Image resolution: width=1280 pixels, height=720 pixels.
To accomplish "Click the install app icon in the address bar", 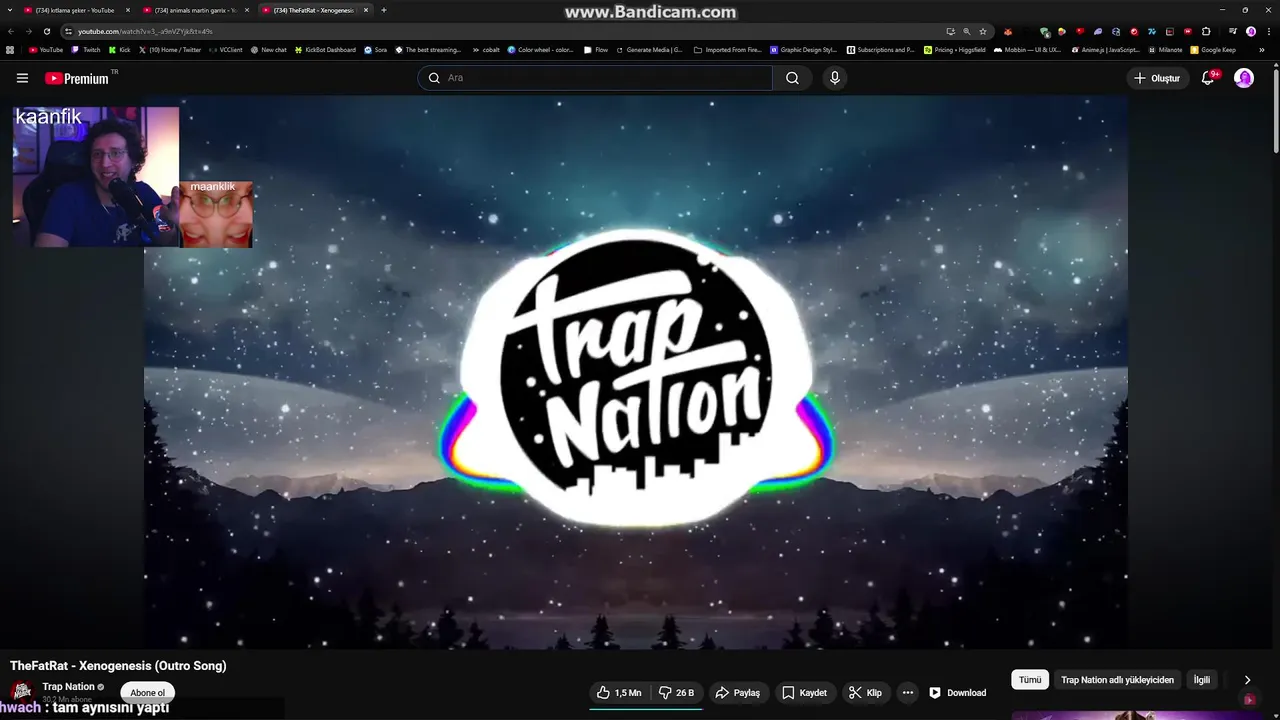I will tap(951, 31).
